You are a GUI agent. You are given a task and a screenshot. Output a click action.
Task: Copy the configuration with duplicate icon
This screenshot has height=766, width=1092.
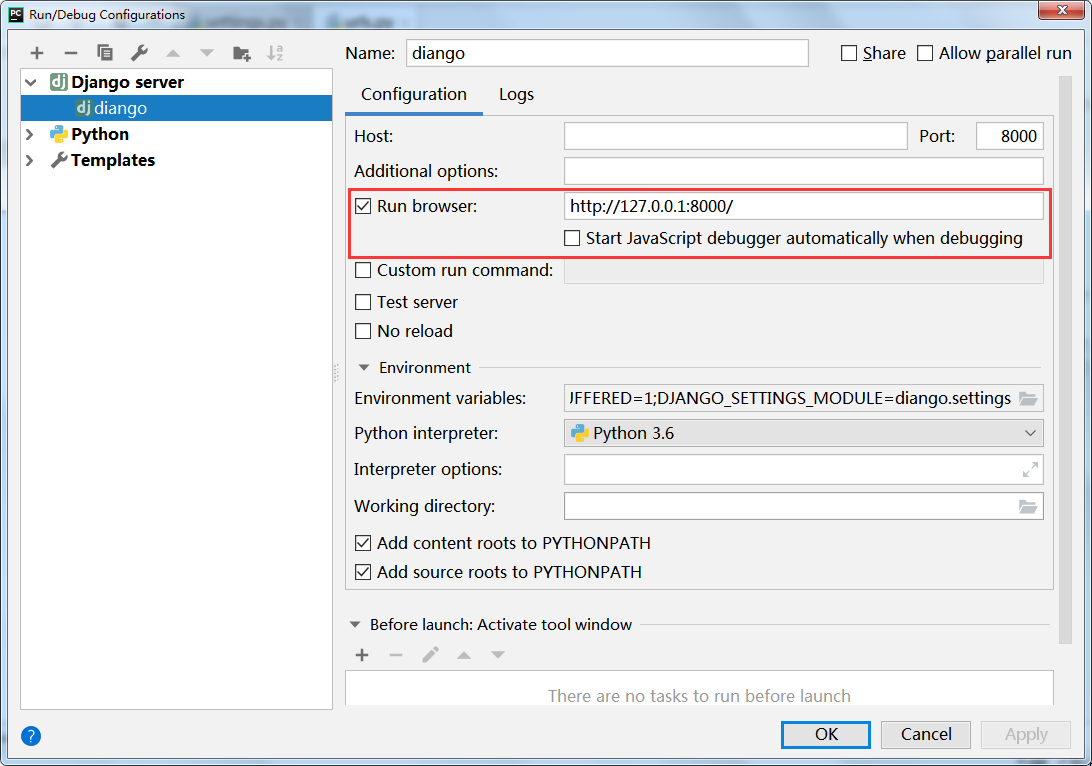104,53
